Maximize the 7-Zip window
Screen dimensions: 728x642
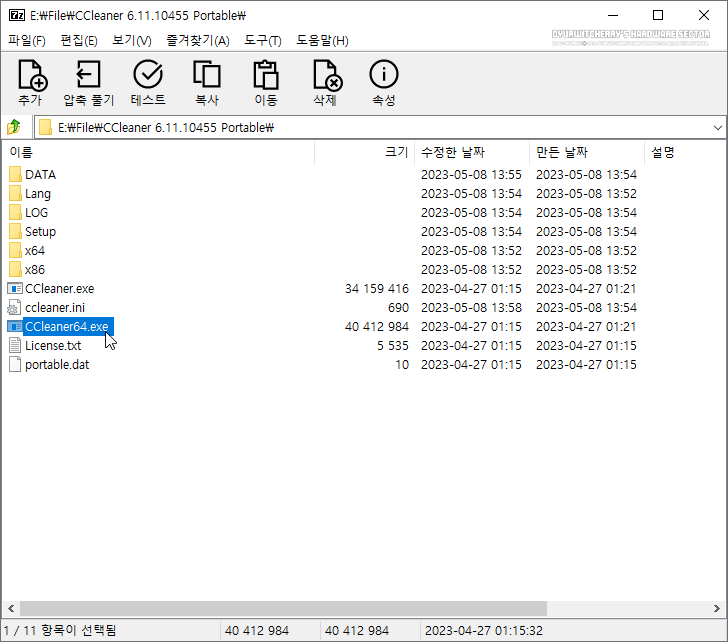[658, 15]
